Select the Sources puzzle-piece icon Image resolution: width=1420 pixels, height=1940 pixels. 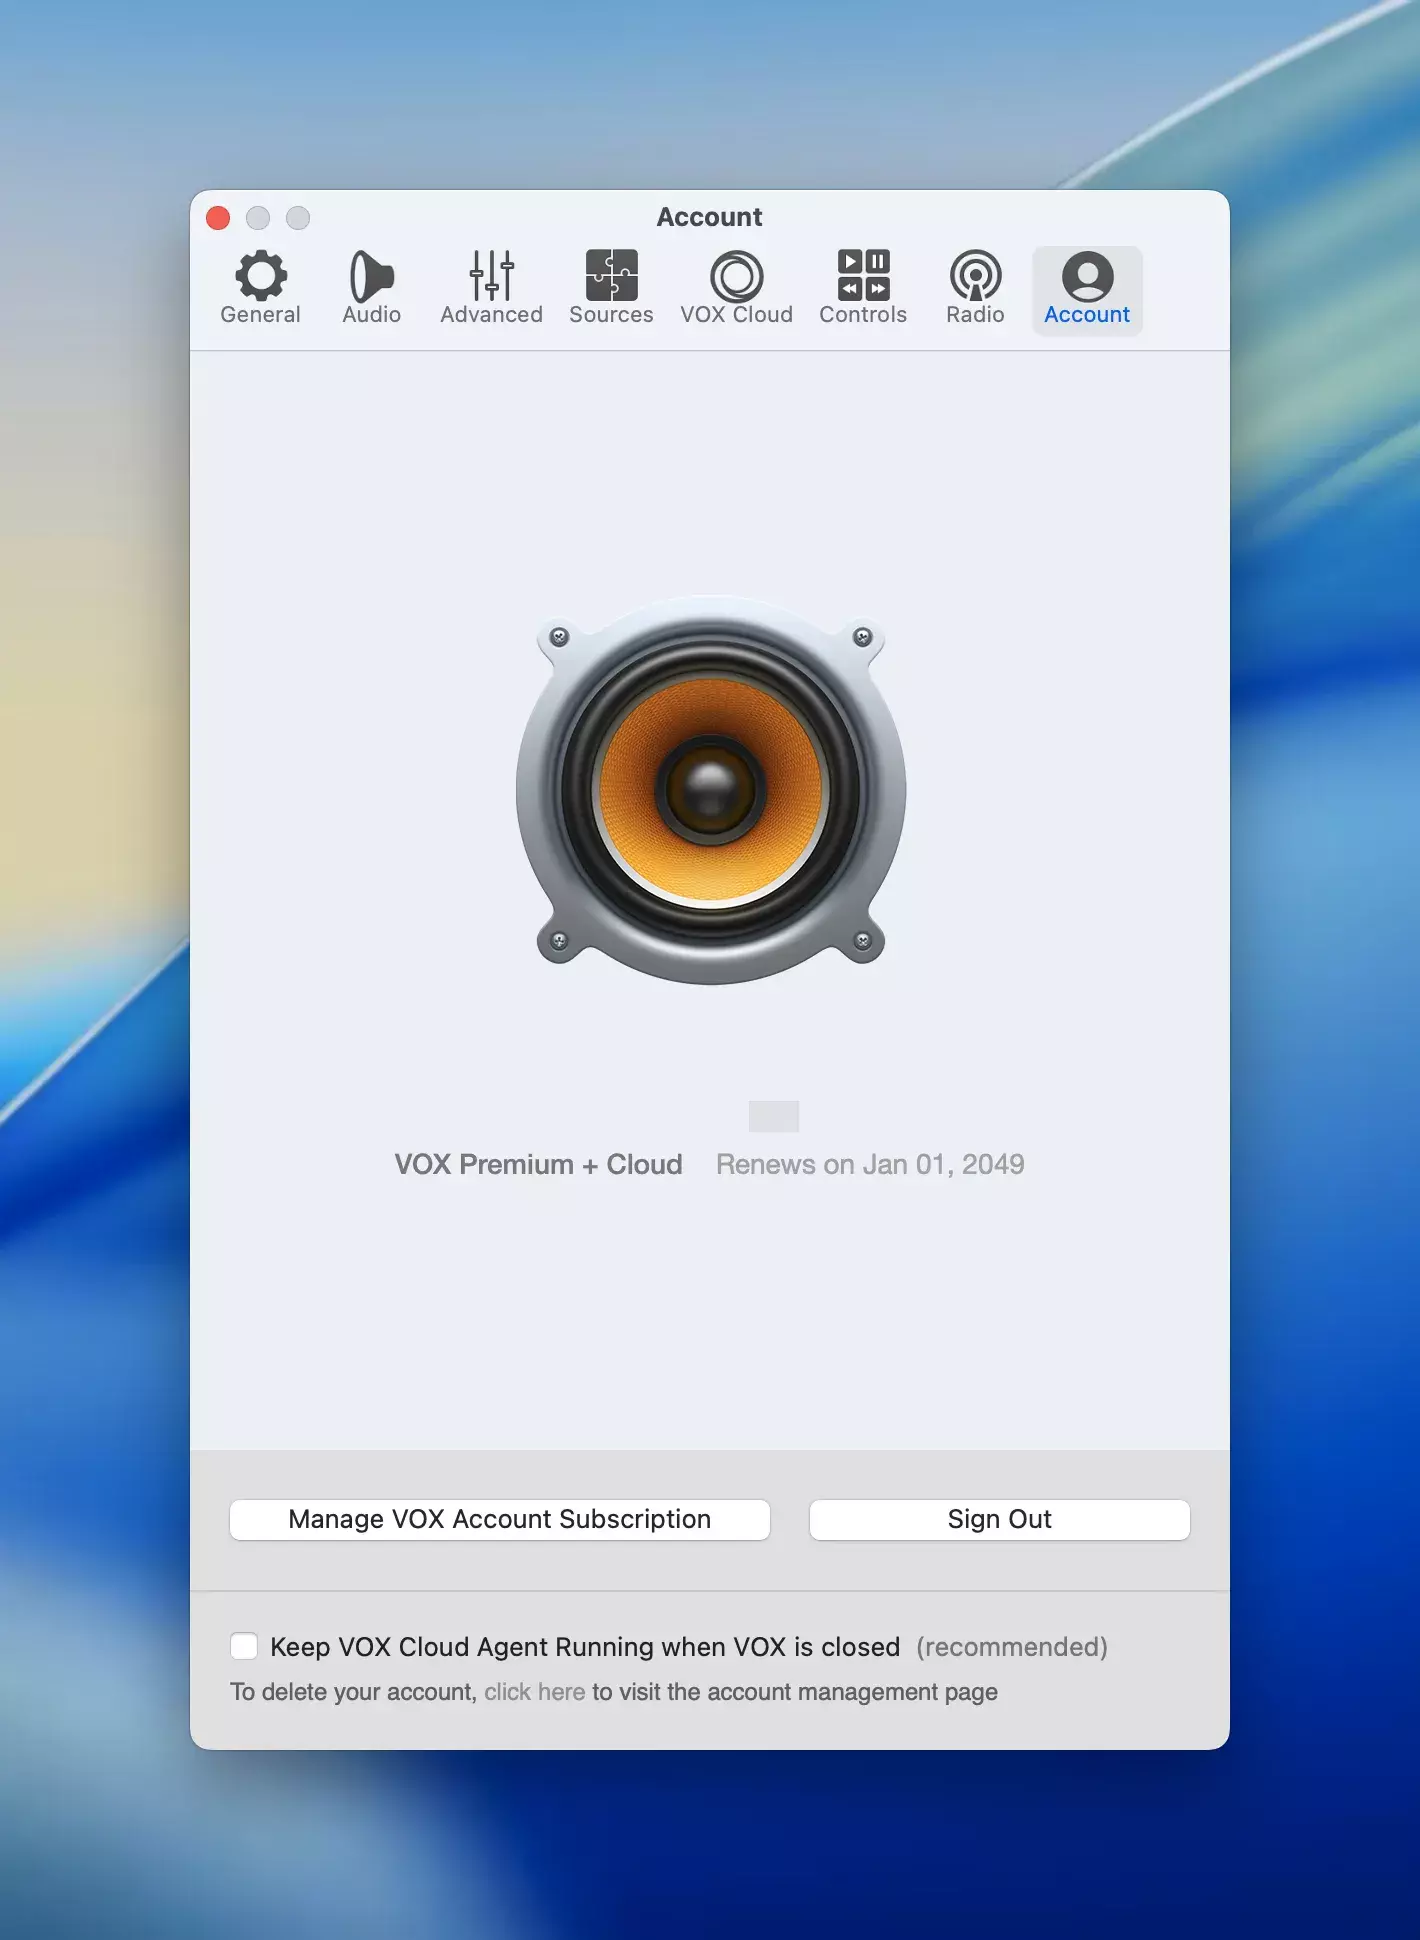611,287
